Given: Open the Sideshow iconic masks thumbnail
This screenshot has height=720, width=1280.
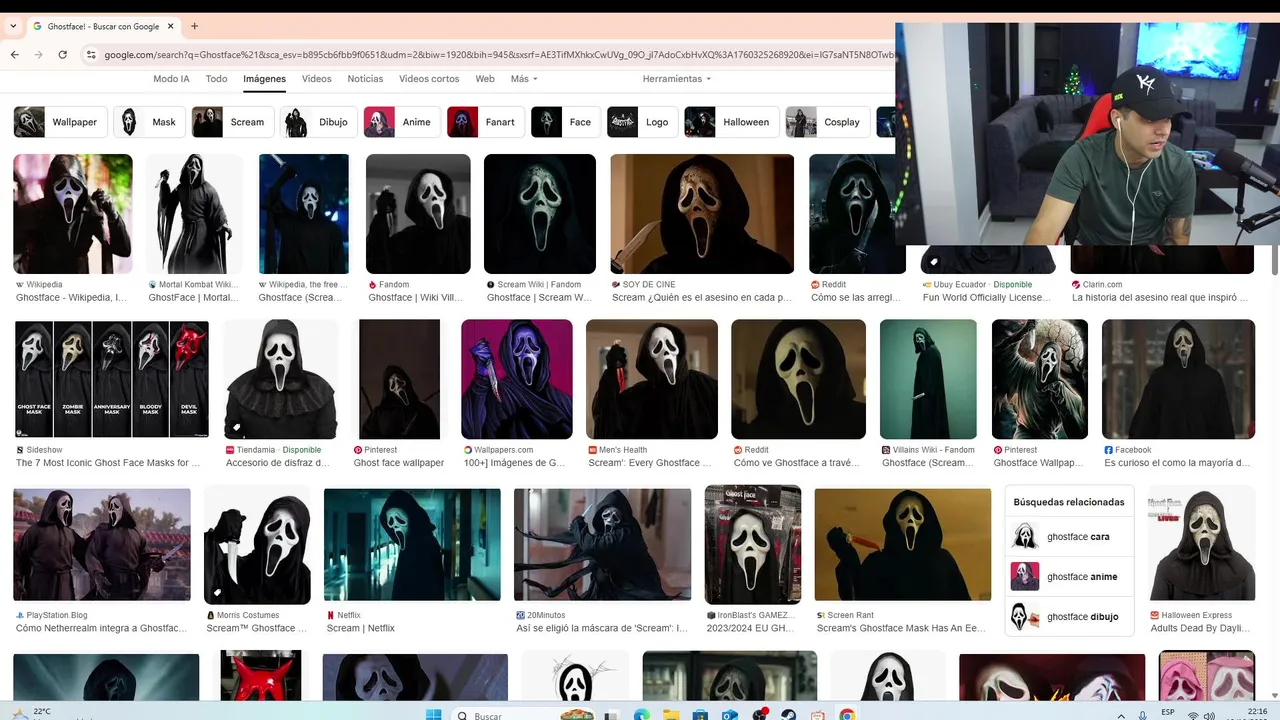Looking at the screenshot, I should (x=112, y=379).
